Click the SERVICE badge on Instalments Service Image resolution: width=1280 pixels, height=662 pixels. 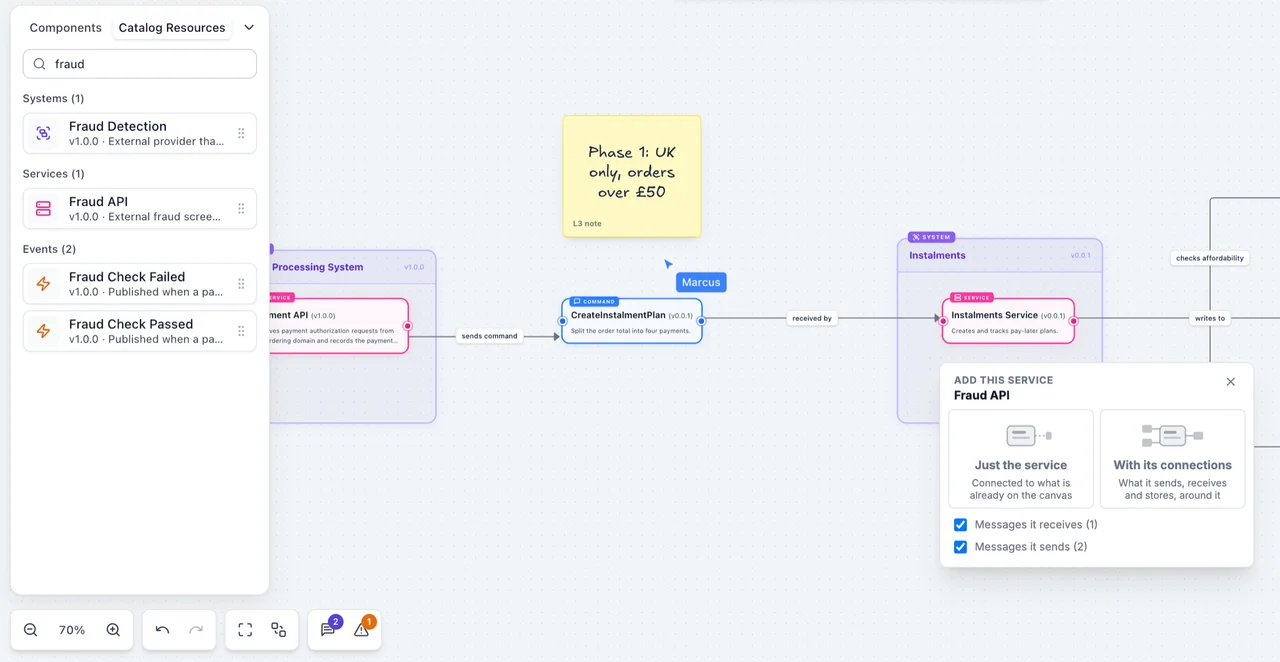971,297
